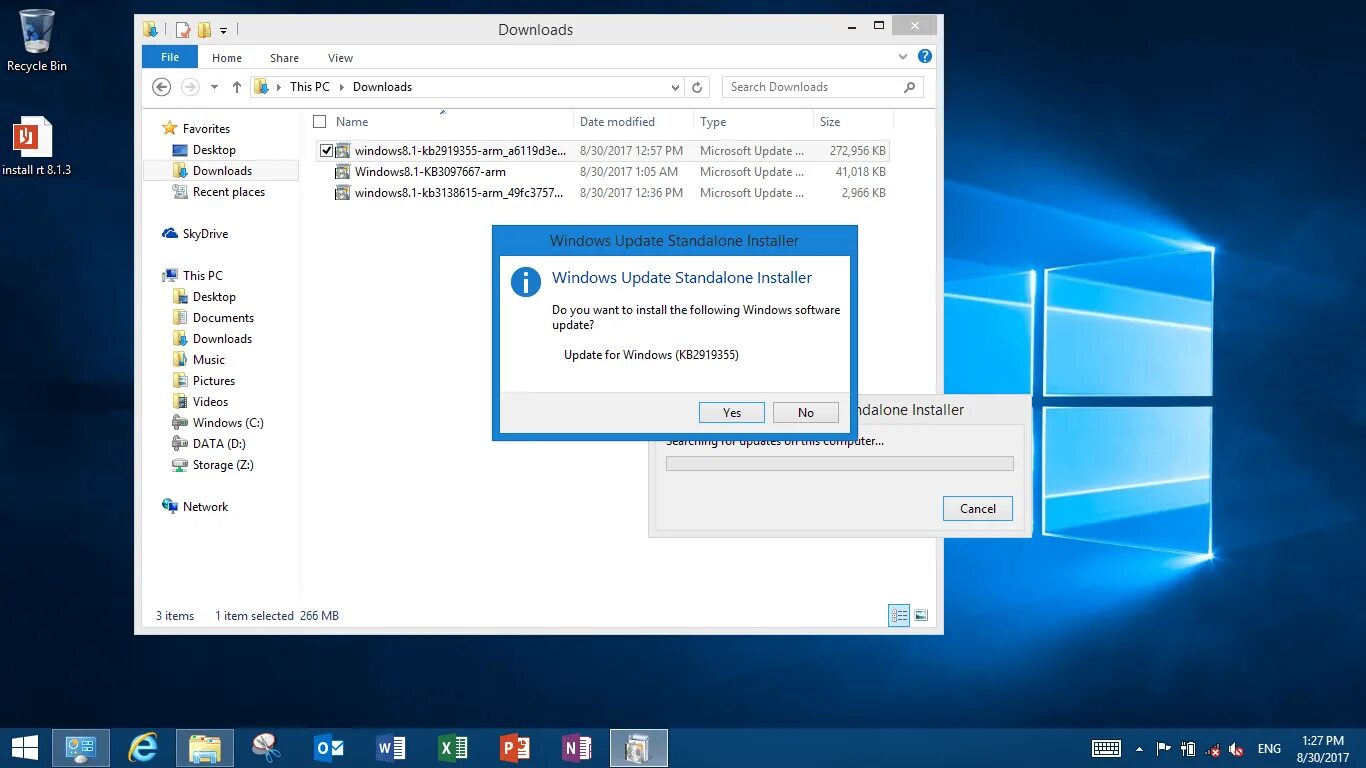
Task: Click the search magnifier in Search Downloads
Action: [x=909, y=87]
